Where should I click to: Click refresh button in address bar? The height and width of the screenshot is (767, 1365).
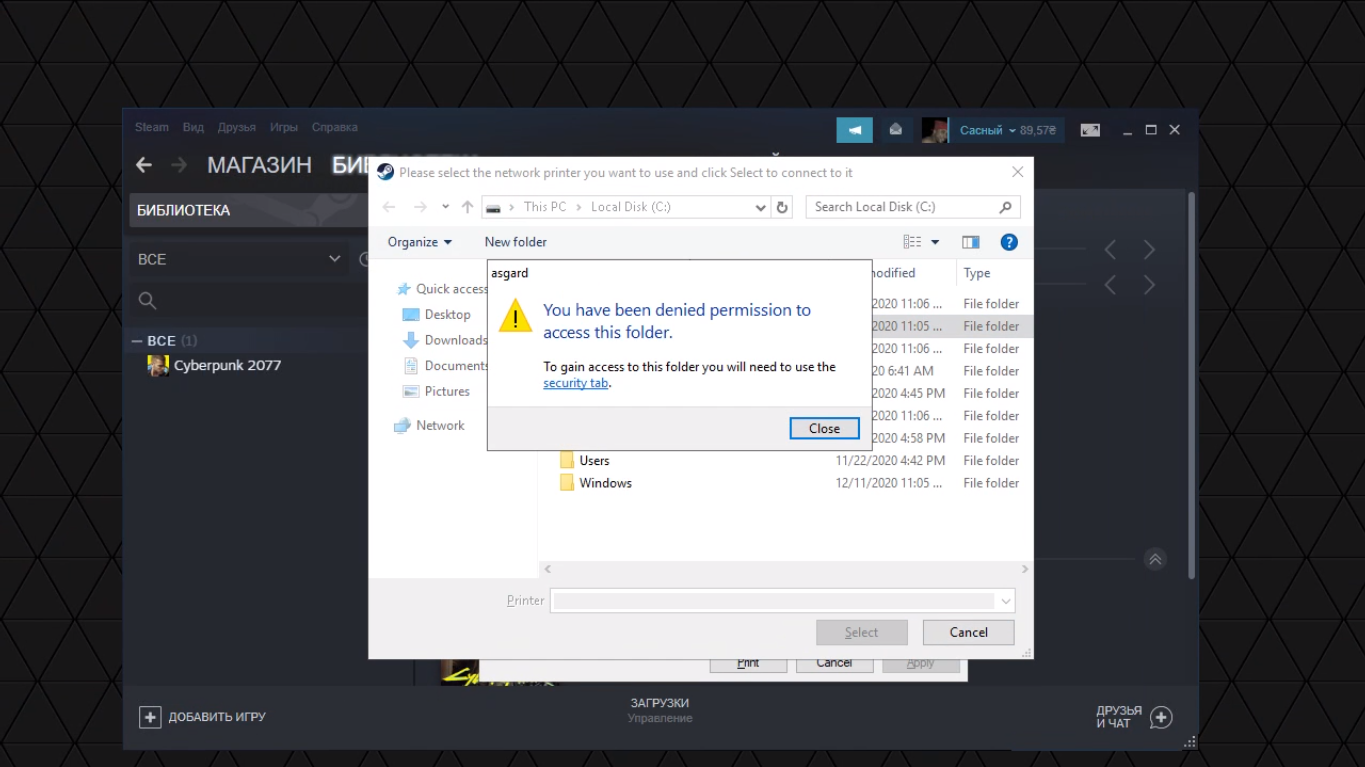[x=782, y=207]
